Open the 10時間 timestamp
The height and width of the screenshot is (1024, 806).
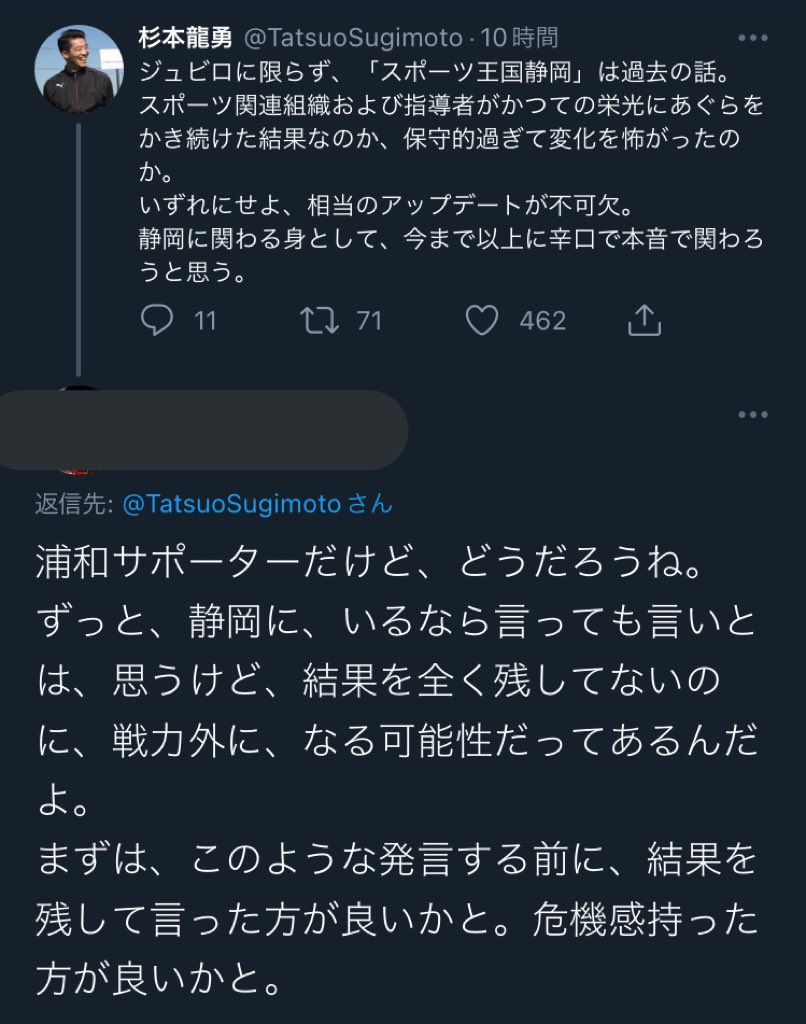pyautogui.click(x=520, y=38)
